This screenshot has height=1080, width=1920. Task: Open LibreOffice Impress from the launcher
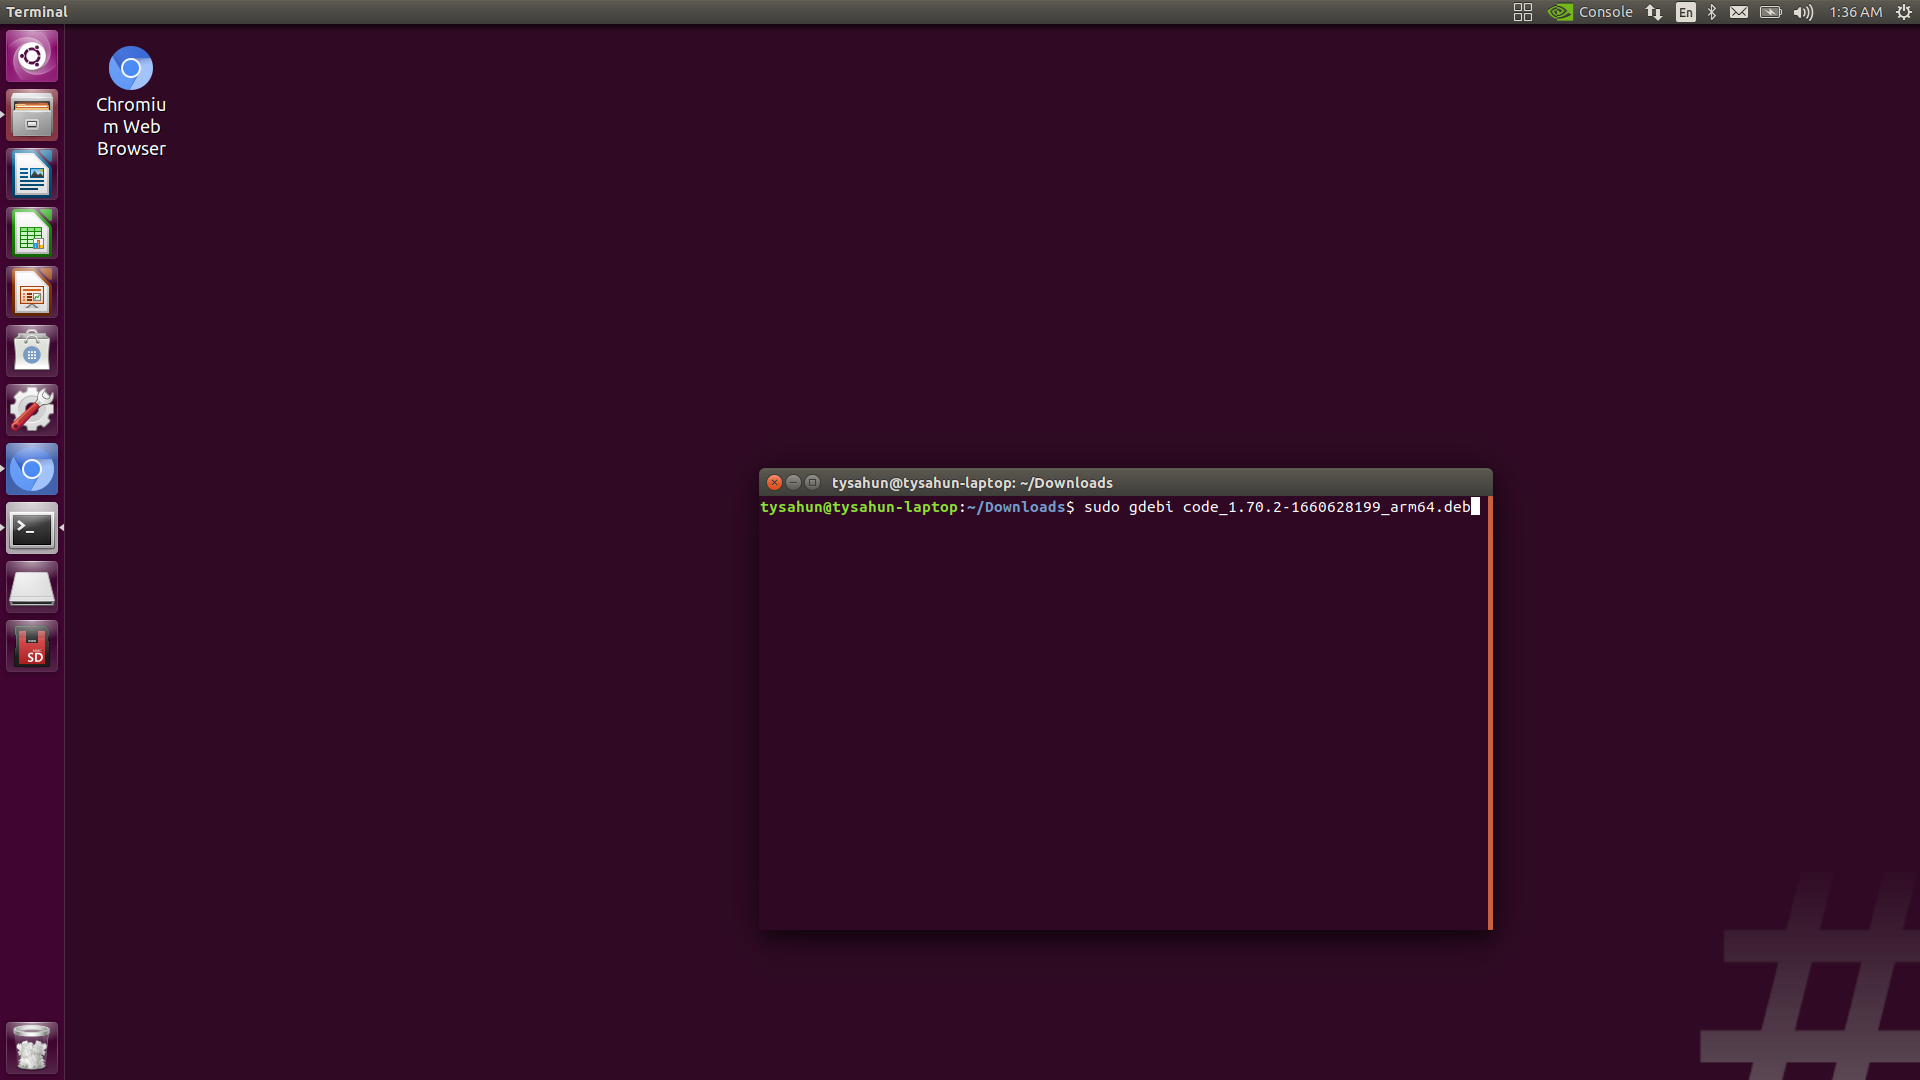pos(32,291)
